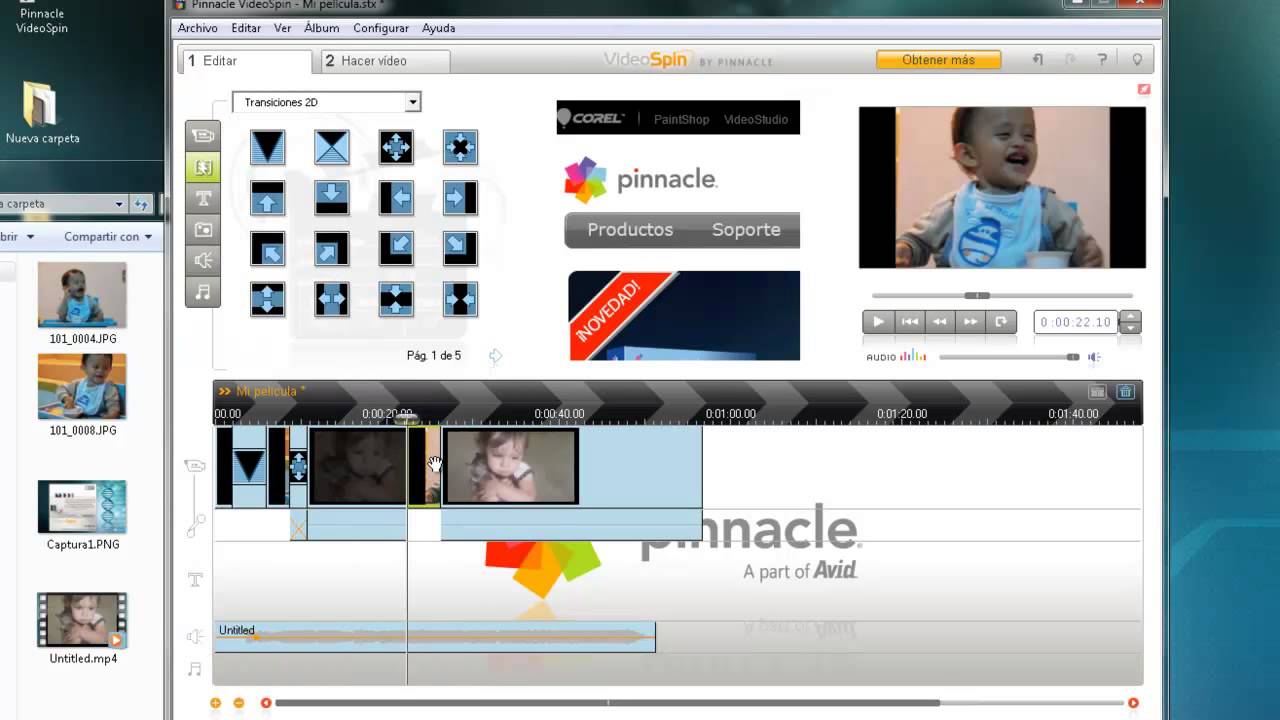
Task: Toggle the music track note icon
Action: pyautogui.click(x=195, y=669)
